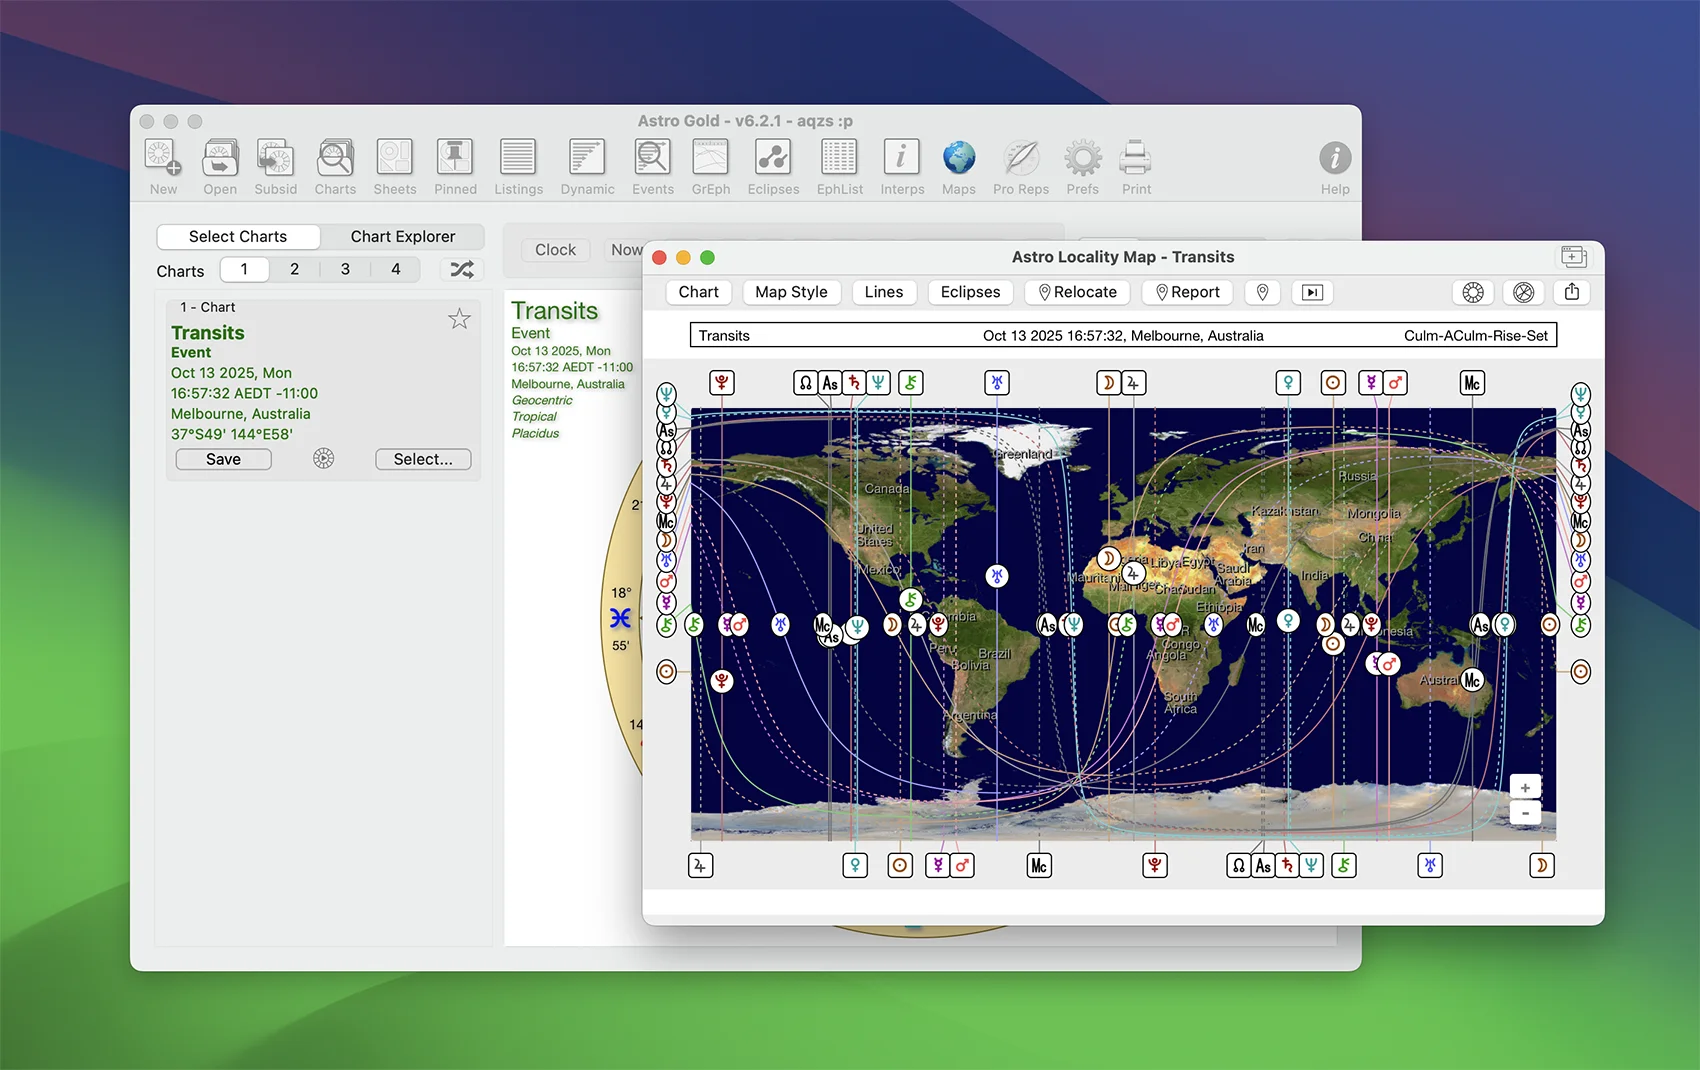Open the Lines menu
The height and width of the screenshot is (1070, 1700).
884,292
